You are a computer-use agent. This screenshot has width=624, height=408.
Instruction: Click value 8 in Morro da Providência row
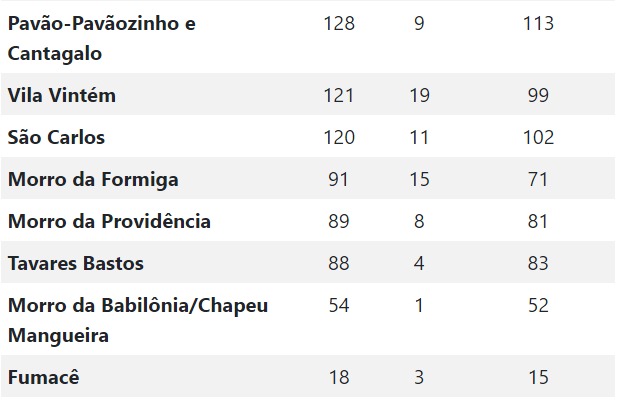pyautogui.click(x=419, y=221)
